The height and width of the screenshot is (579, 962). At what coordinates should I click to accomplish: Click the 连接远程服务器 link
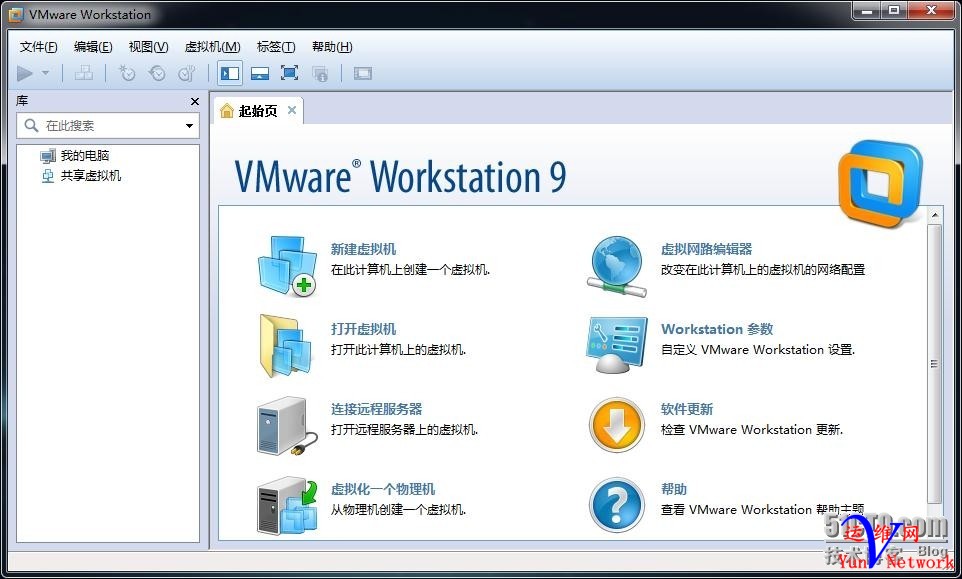[x=376, y=409]
